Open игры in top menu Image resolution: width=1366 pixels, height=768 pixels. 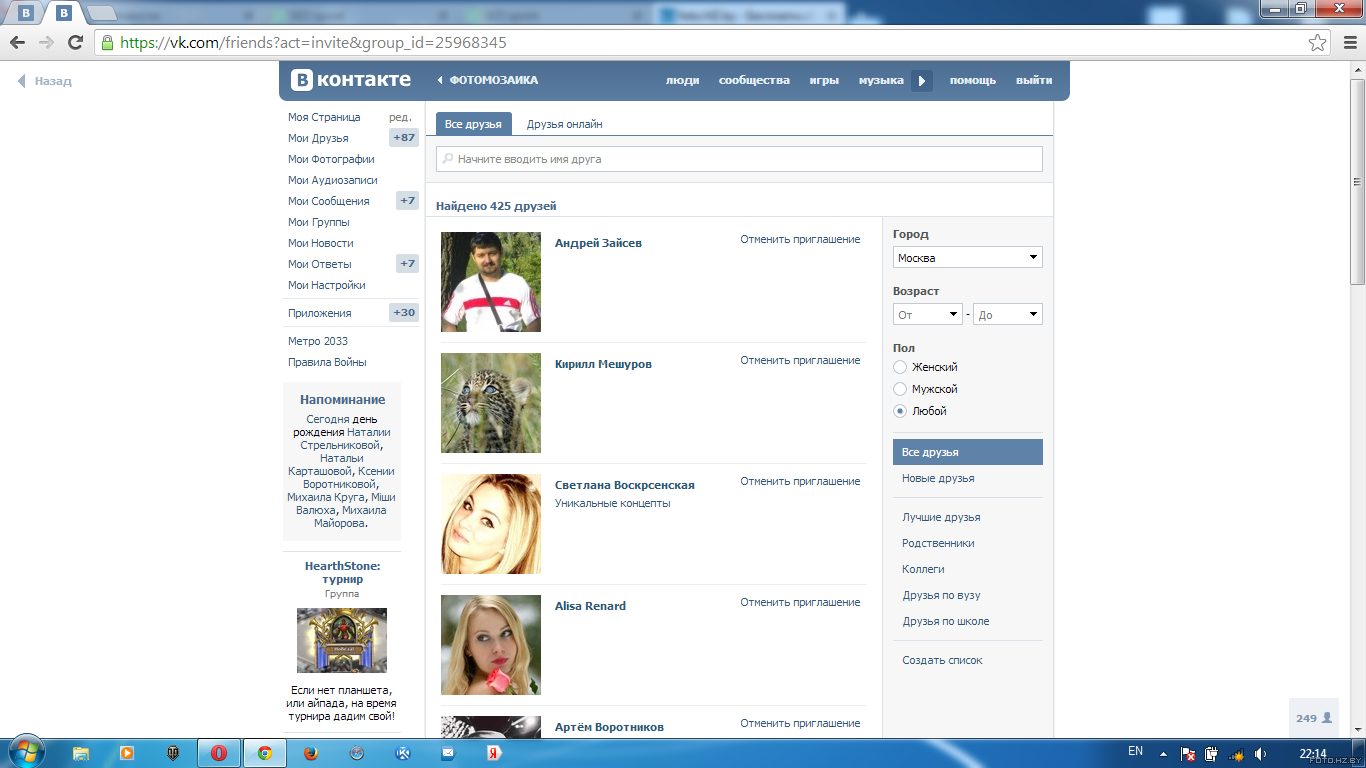[824, 80]
